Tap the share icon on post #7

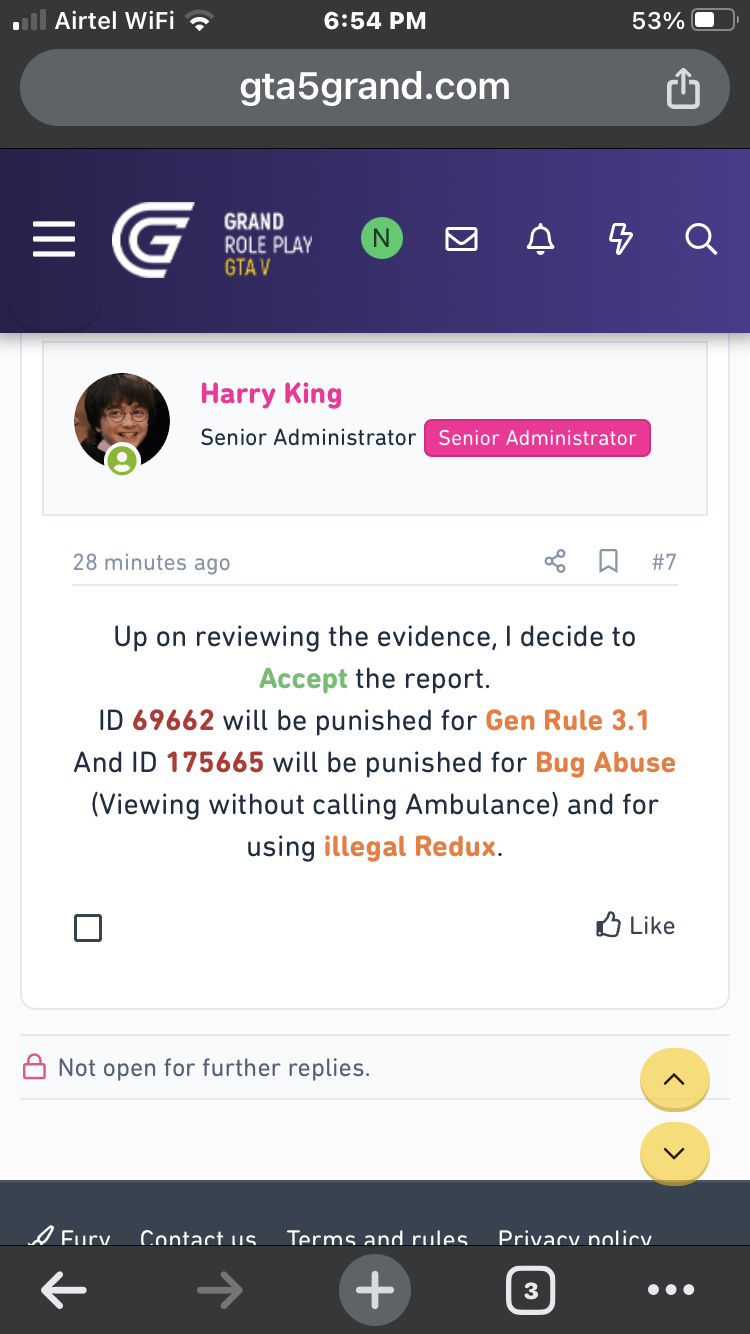(x=555, y=561)
